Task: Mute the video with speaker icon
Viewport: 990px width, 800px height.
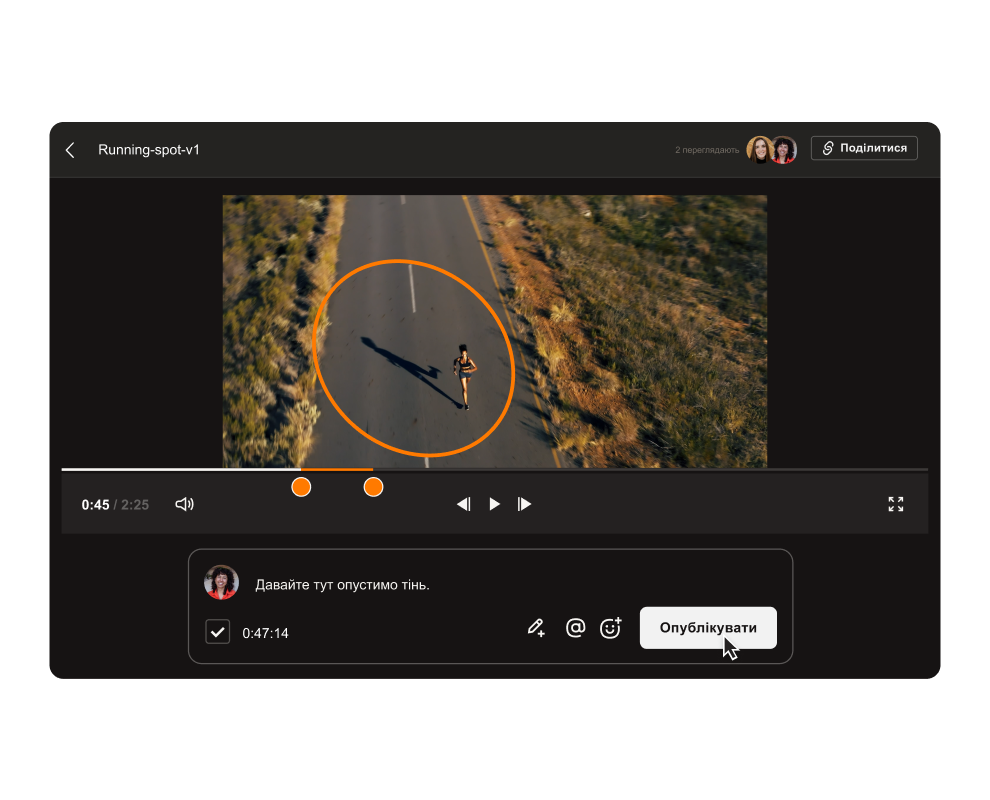Action: (x=184, y=504)
